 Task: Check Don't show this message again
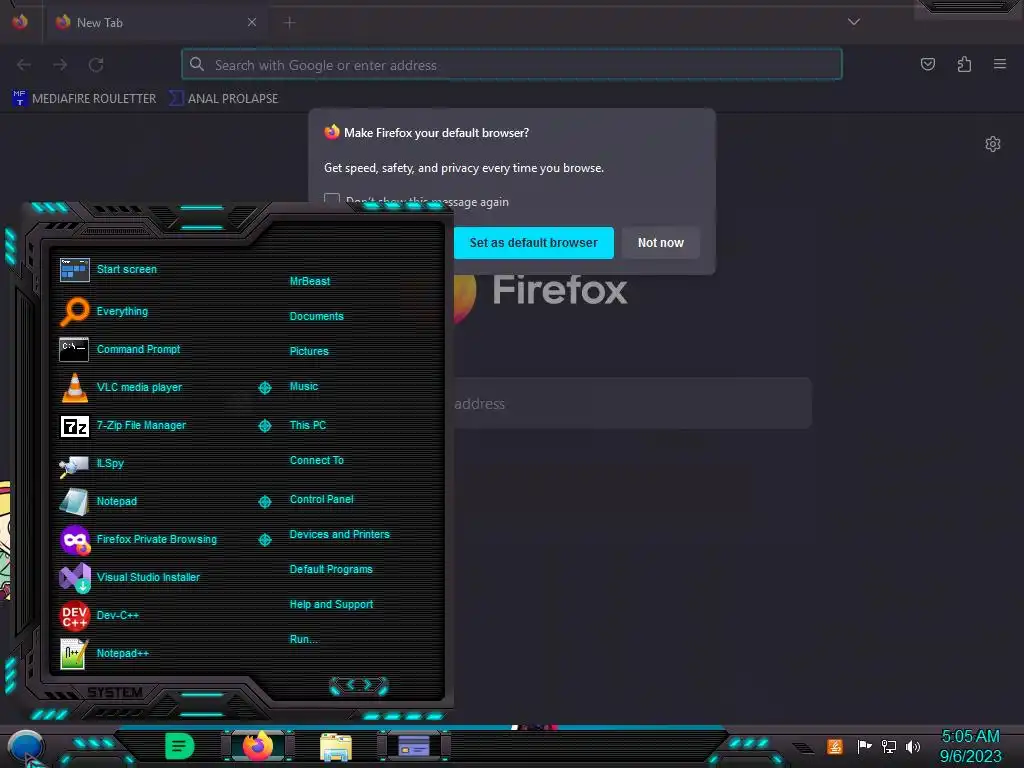coord(332,199)
